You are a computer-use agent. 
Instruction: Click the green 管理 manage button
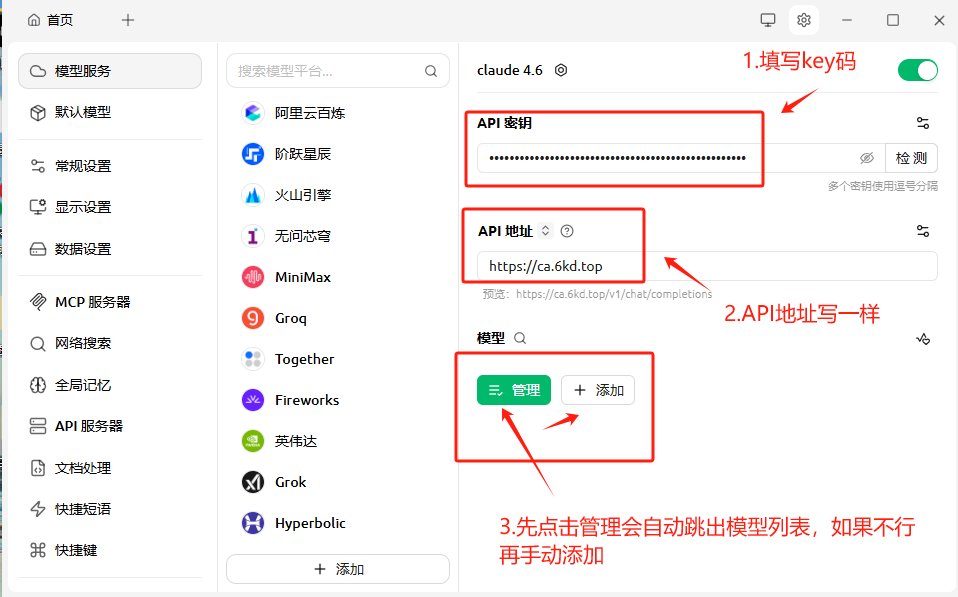tap(513, 390)
